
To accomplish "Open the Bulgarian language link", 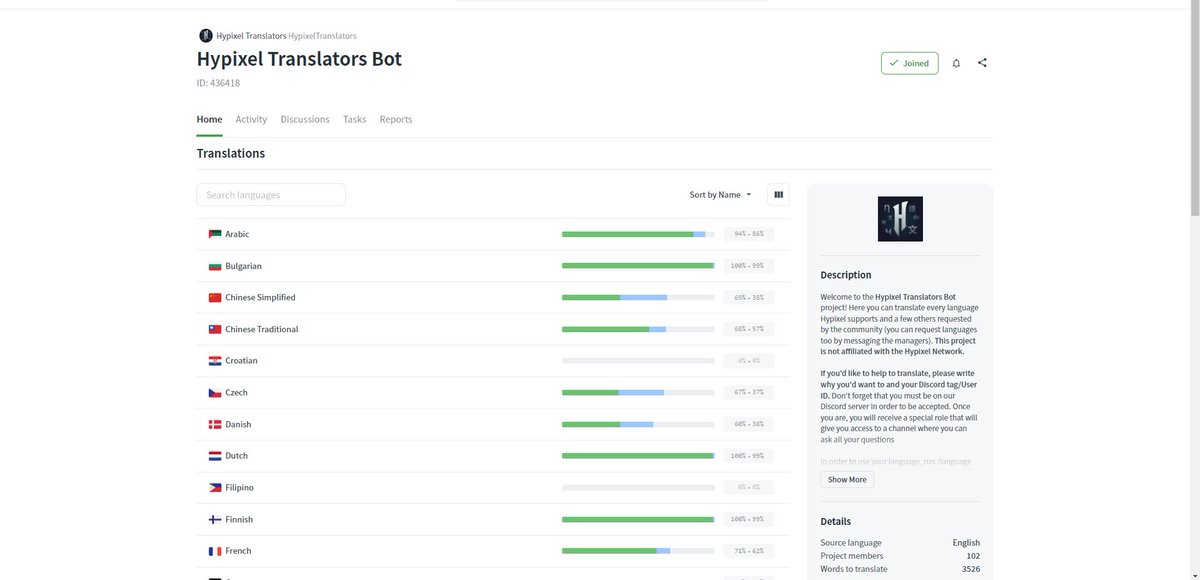I will coord(243,266).
